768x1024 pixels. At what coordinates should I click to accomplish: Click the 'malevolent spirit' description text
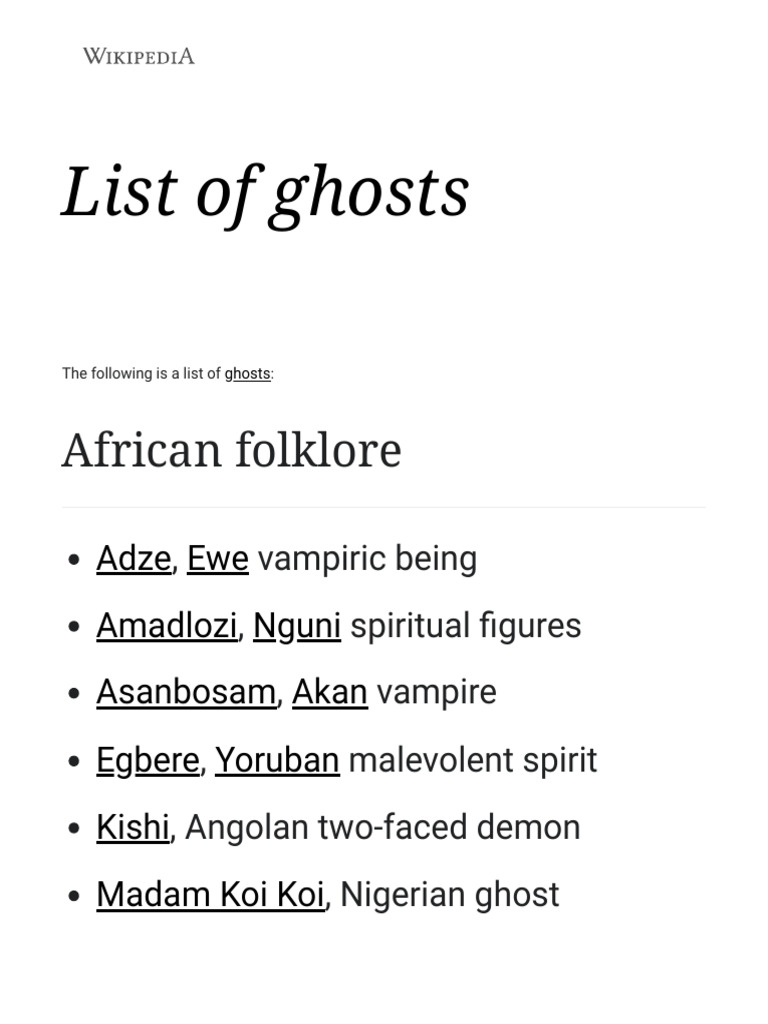472,760
